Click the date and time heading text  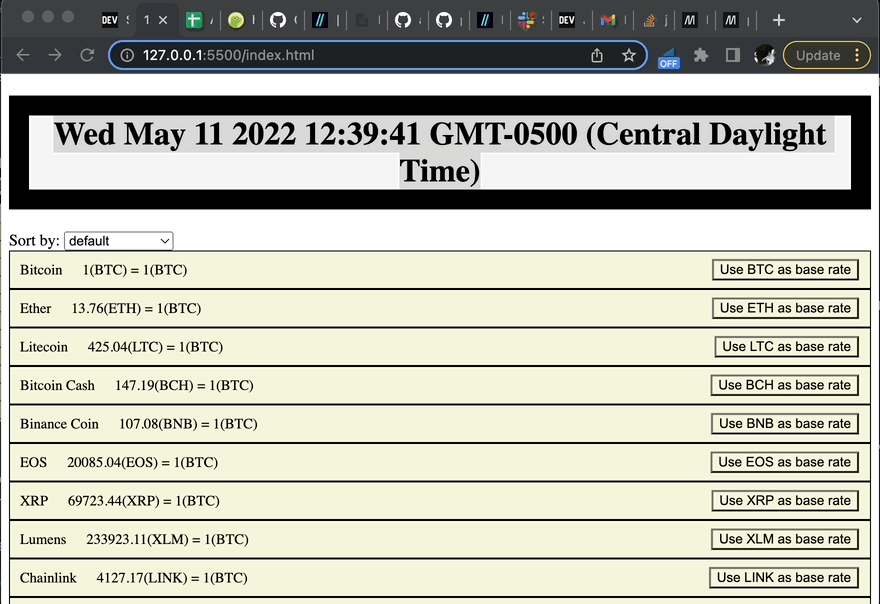click(x=440, y=152)
